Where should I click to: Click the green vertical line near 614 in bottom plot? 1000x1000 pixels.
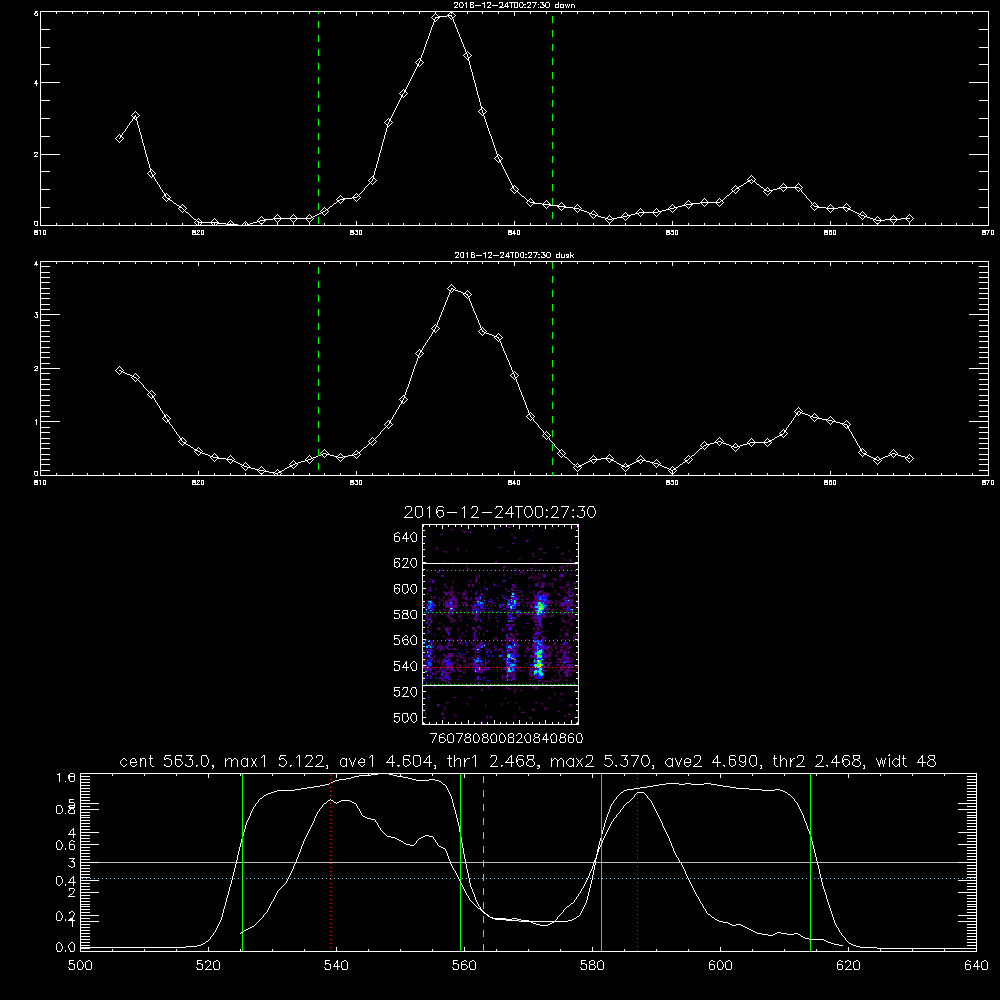coord(811,862)
